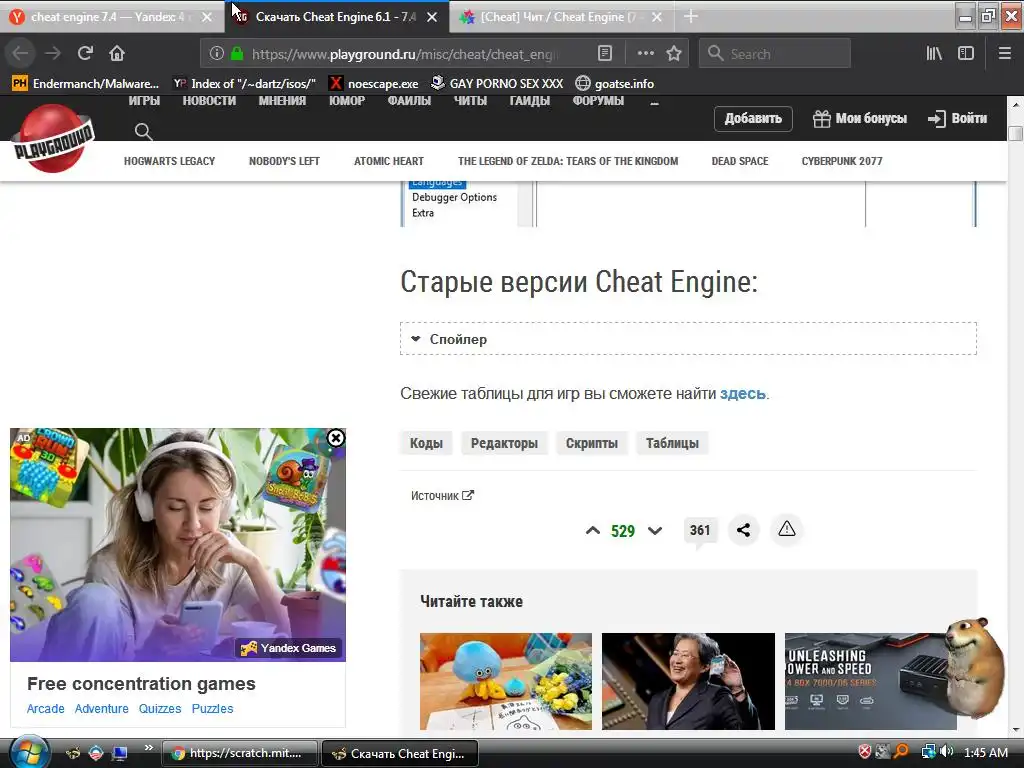This screenshot has height=768, width=1024.
Task: Click the browser Back arrow
Action: pyautogui.click(x=20, y=54)
